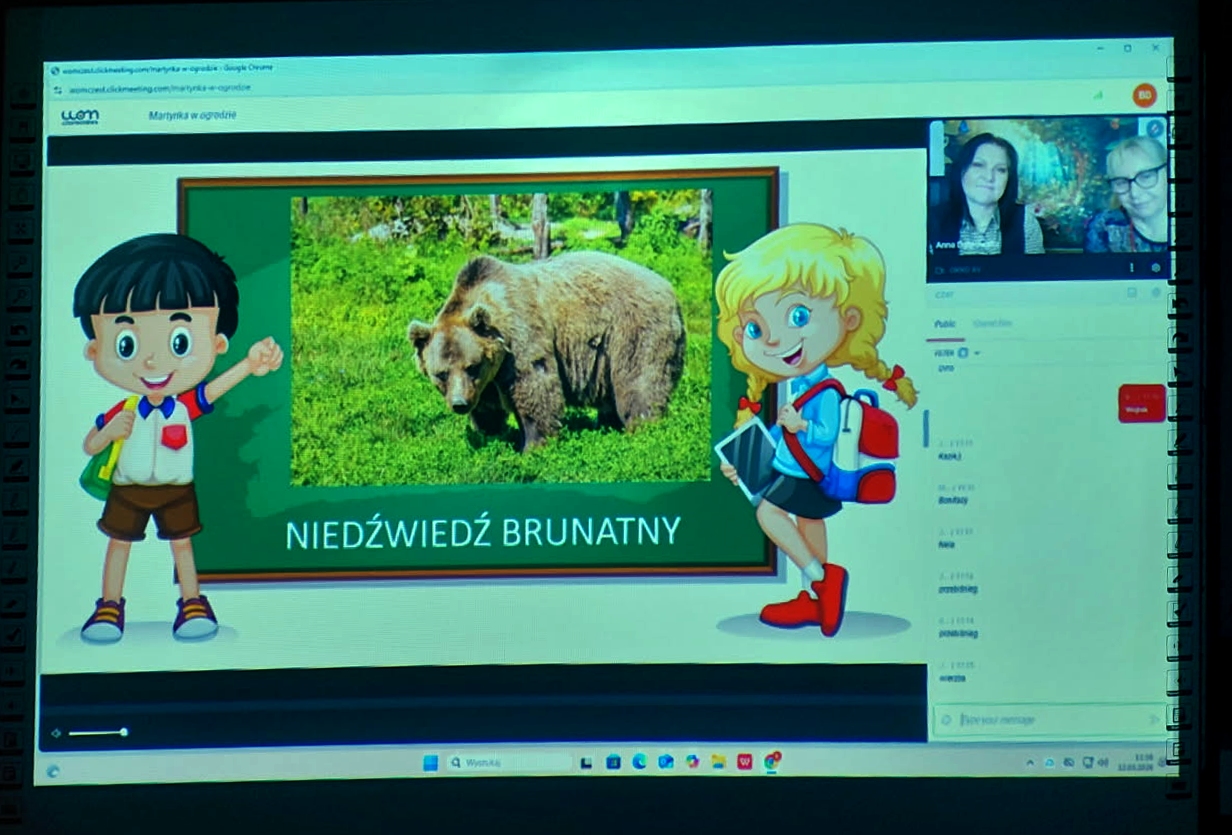Open the Windows Start menu
Image resolution: width=1232 pixels, height=835 pixels.
tap(430, 763)
